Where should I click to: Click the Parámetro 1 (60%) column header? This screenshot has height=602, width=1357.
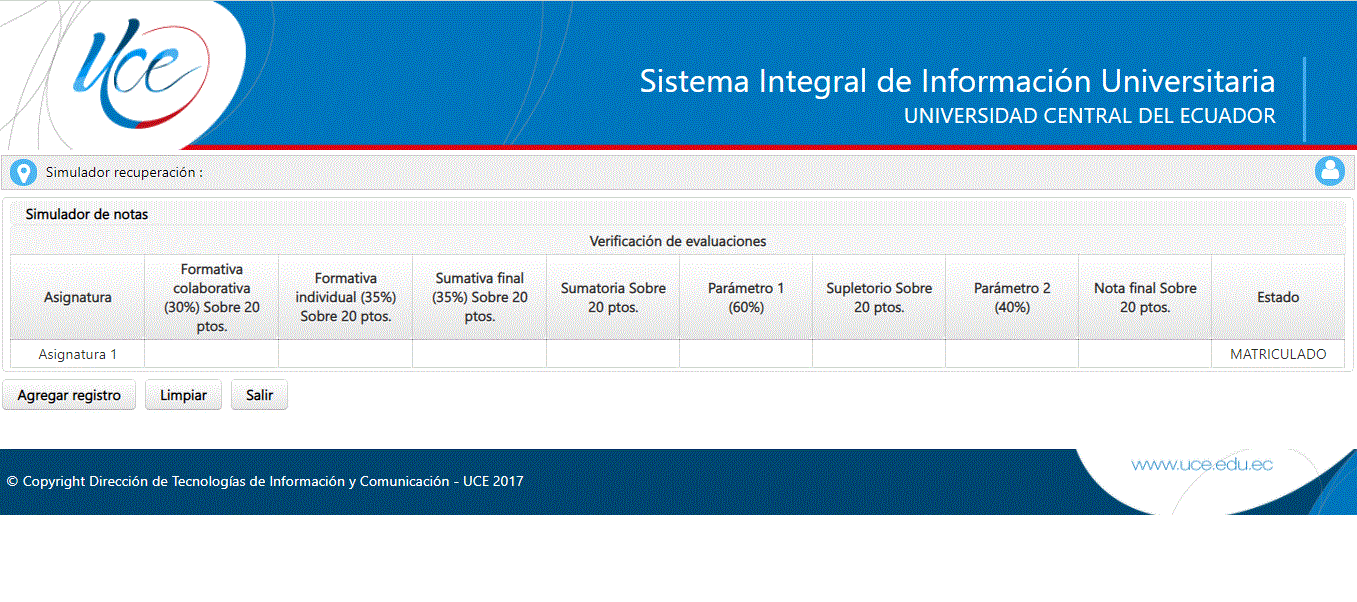(x=746, y=297)
